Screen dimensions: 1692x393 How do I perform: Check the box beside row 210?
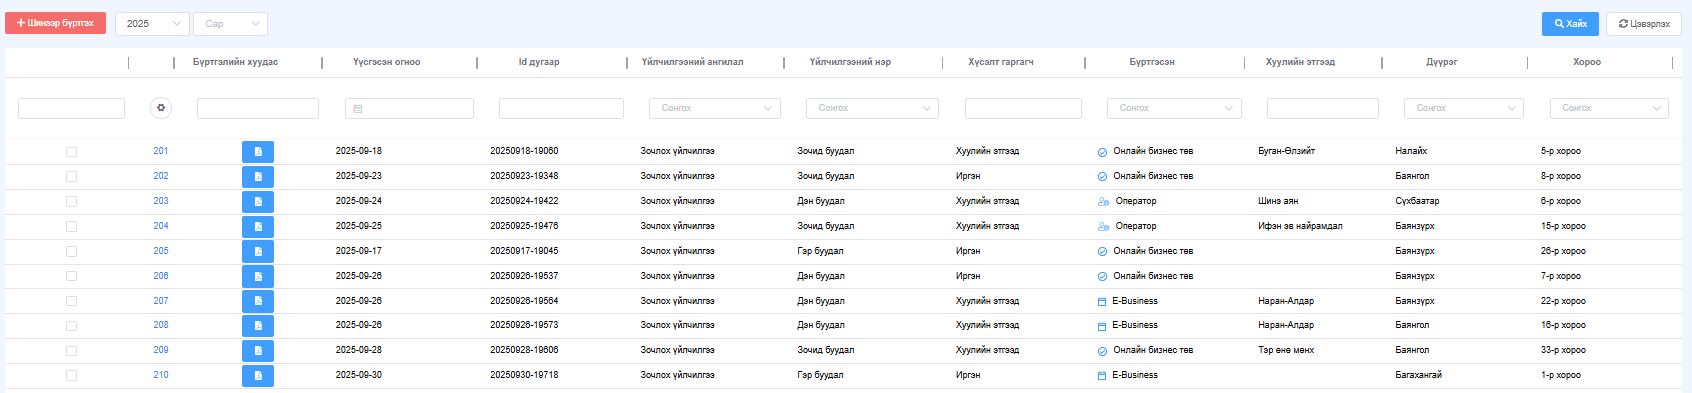[x=71, y=376]
